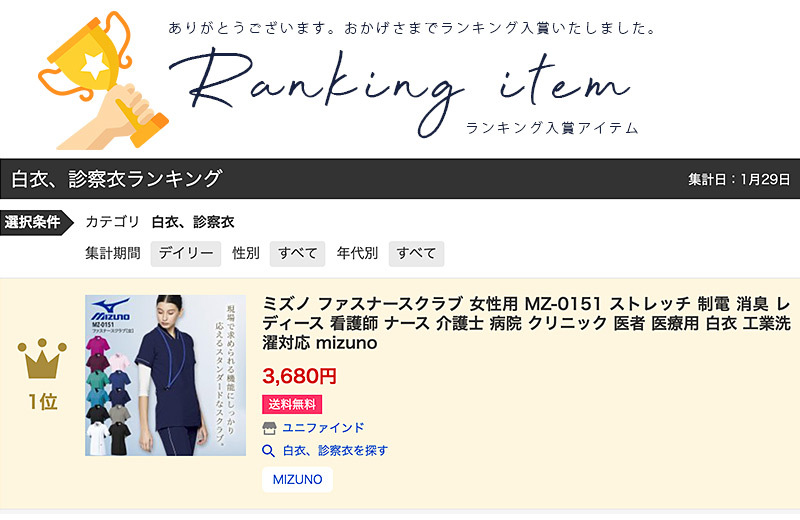Open the Mizuno scrub product thumbnail
This screenshot has height=520, width=800.
click(165, 375)
